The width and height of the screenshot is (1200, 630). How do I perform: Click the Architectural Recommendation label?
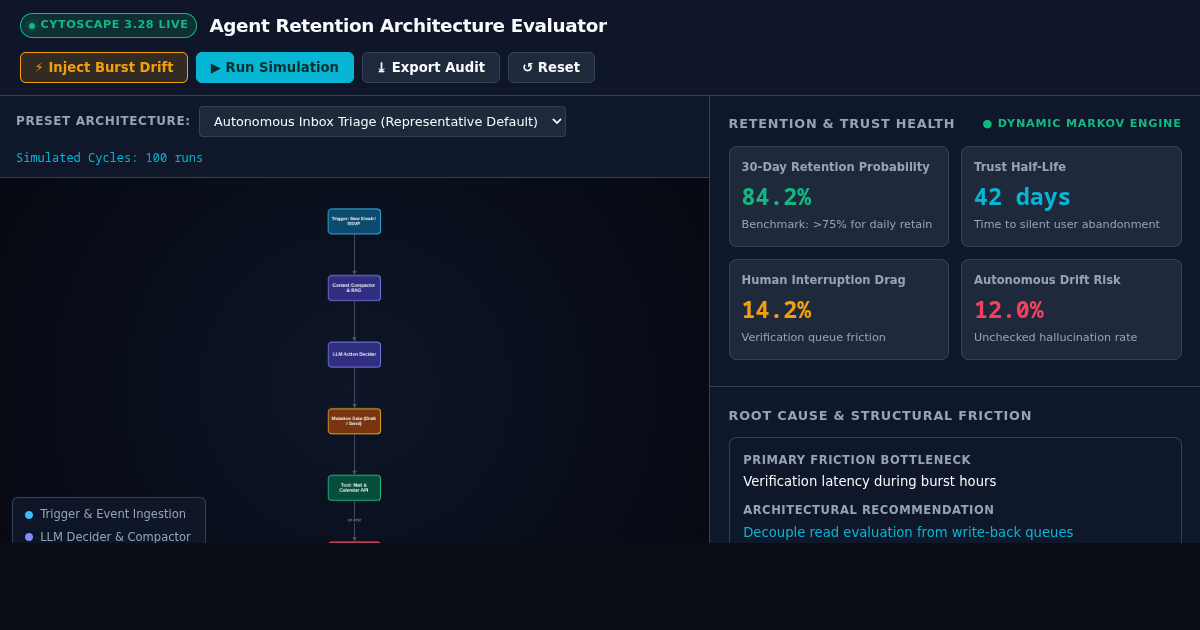(x=869, y=510)
